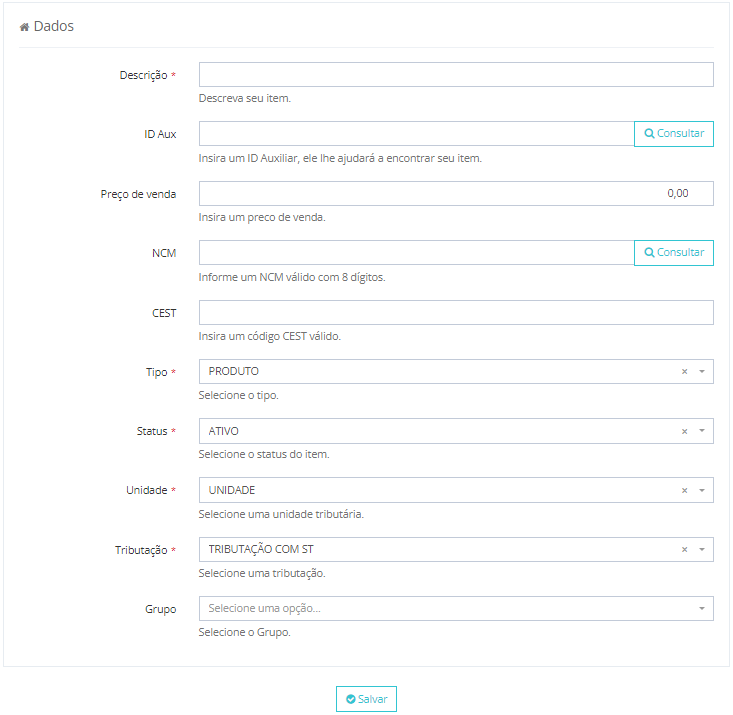Screen dimensions: 733x715
Task: Open the Tipo dropdown arrow
Action: (x=702, y=372)
